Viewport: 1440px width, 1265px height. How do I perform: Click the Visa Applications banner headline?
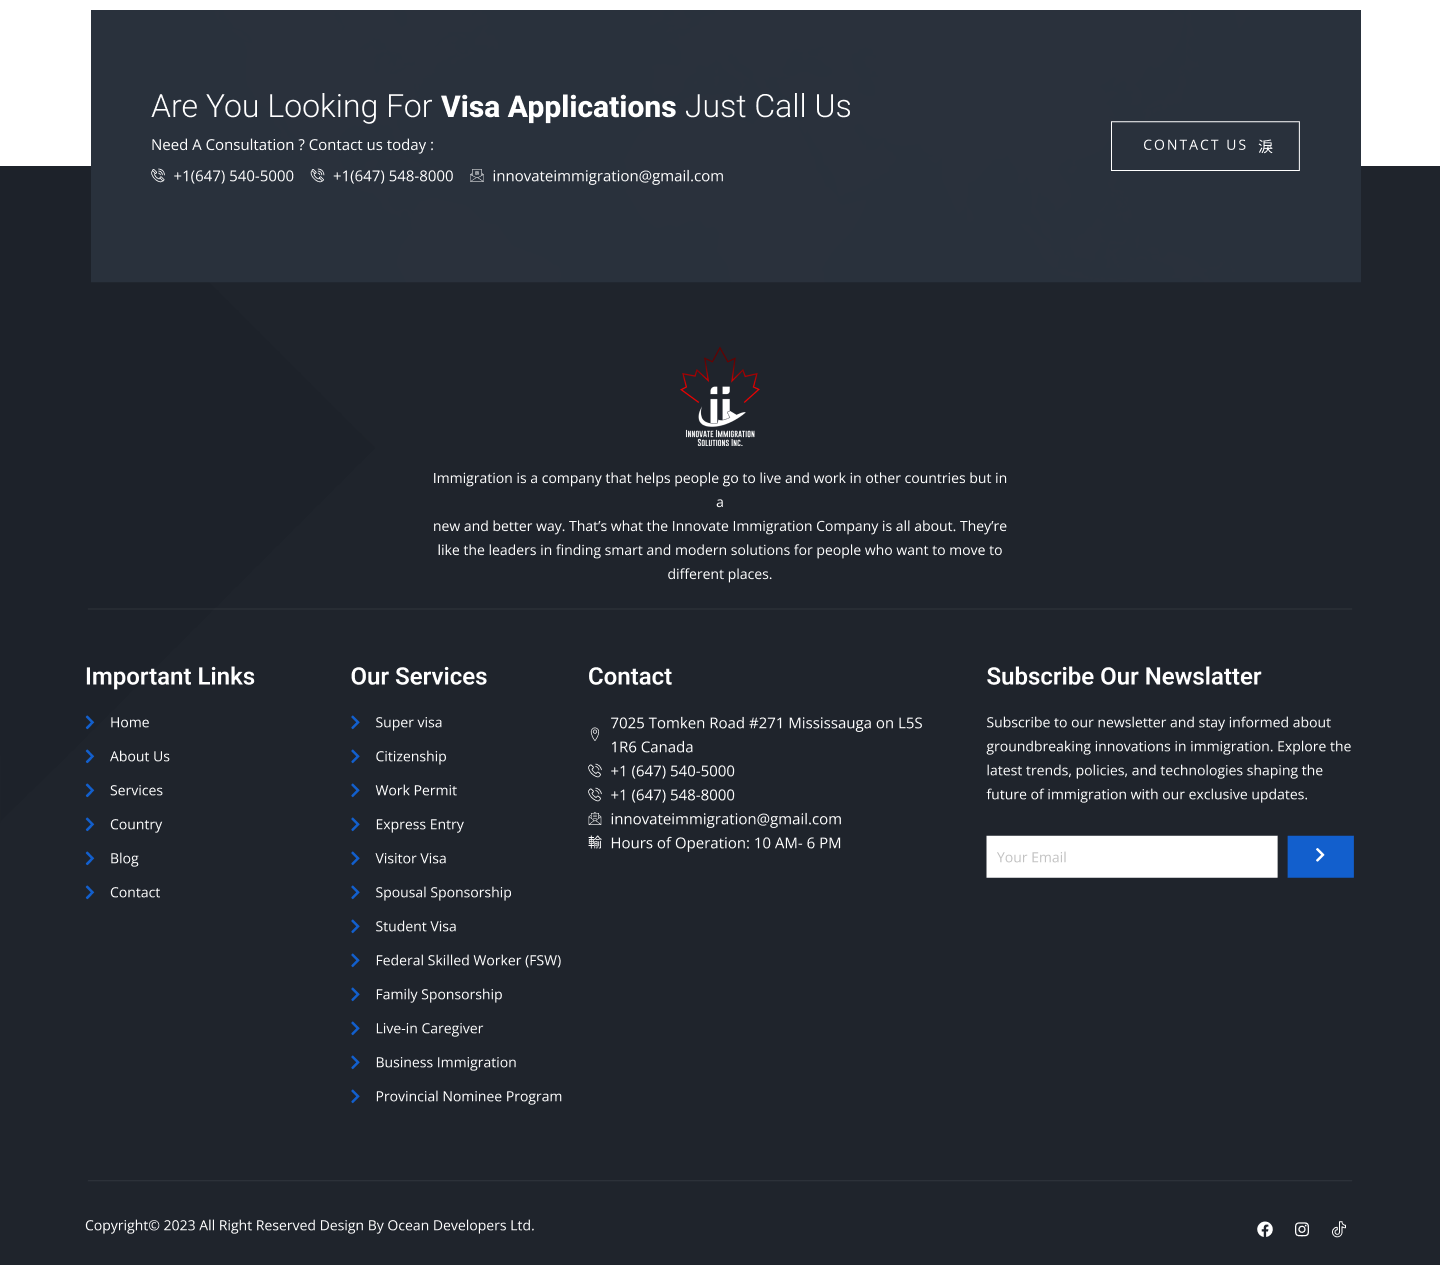[559, 106]
